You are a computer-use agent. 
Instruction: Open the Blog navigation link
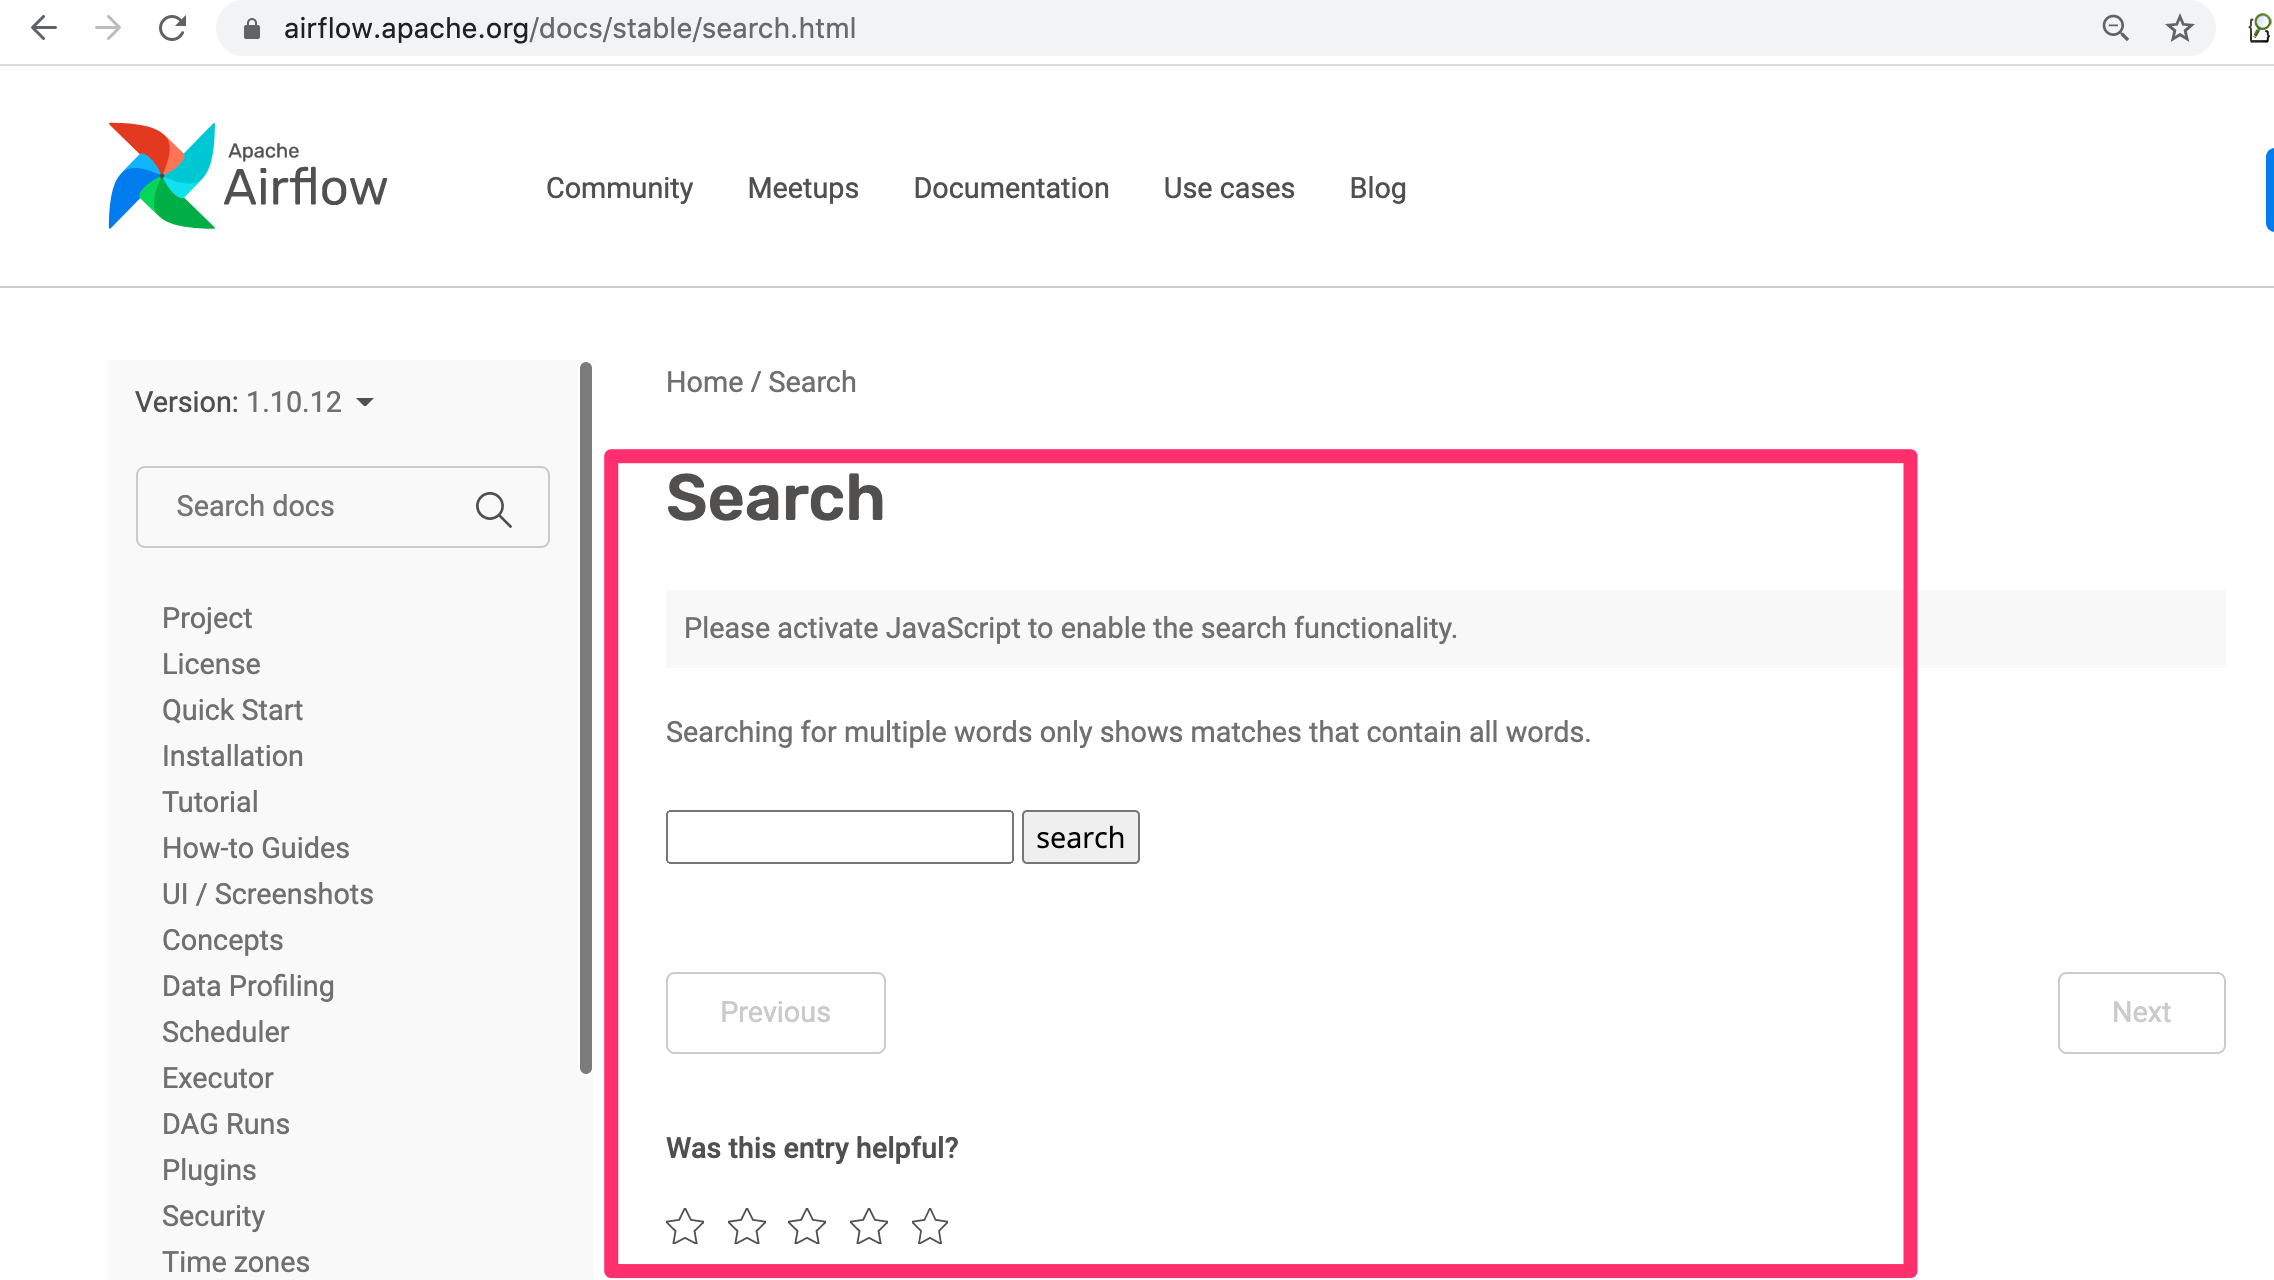tap(1377, 188)
